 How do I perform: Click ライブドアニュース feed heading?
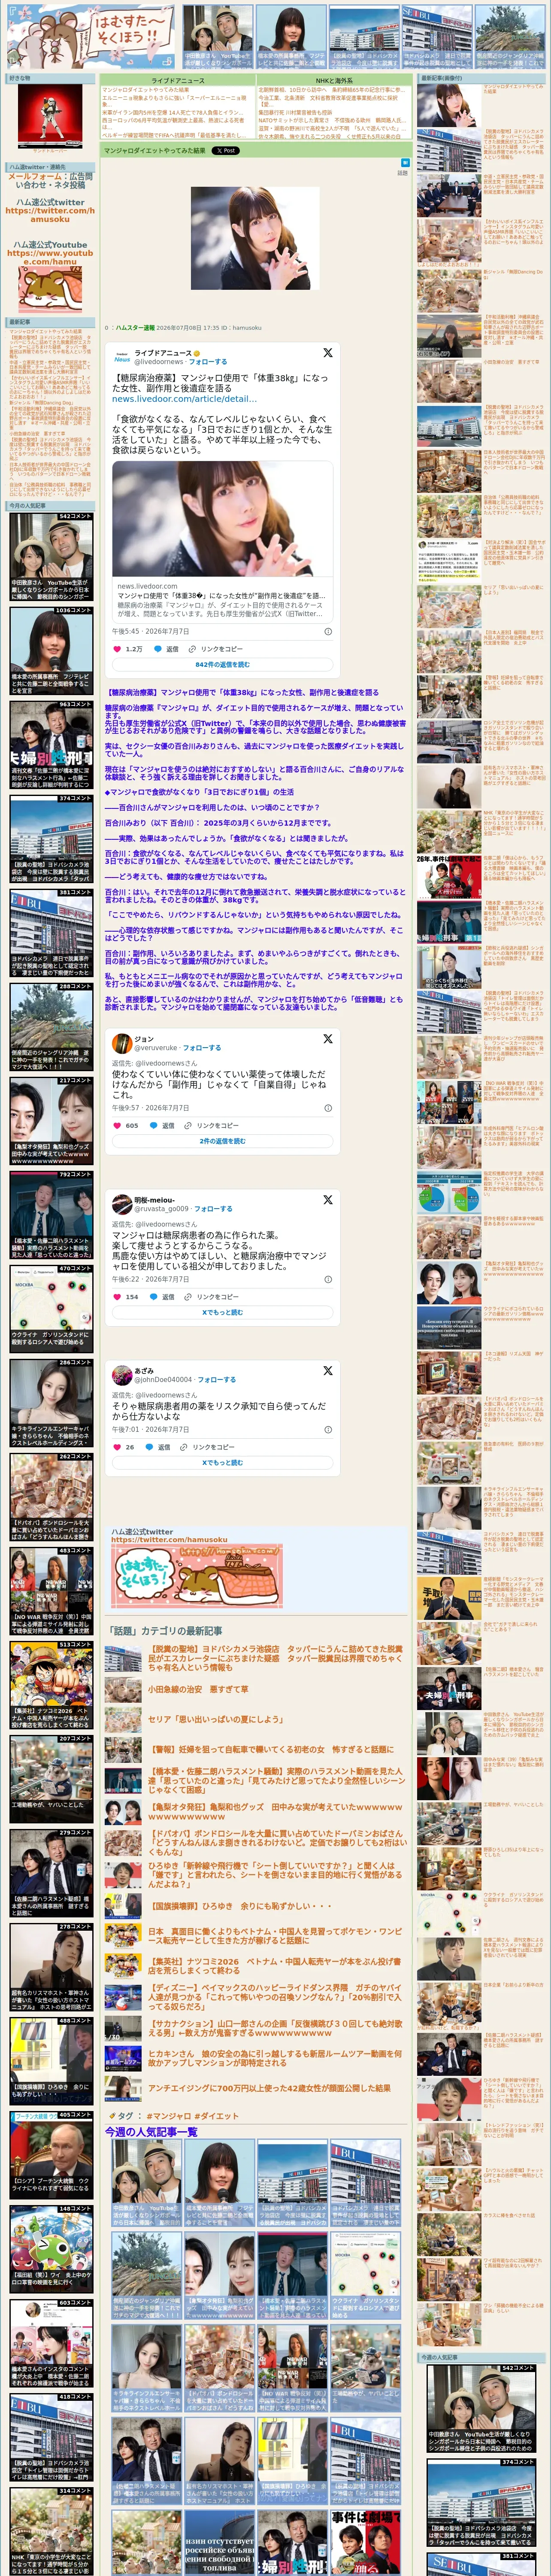pos(178,81)
